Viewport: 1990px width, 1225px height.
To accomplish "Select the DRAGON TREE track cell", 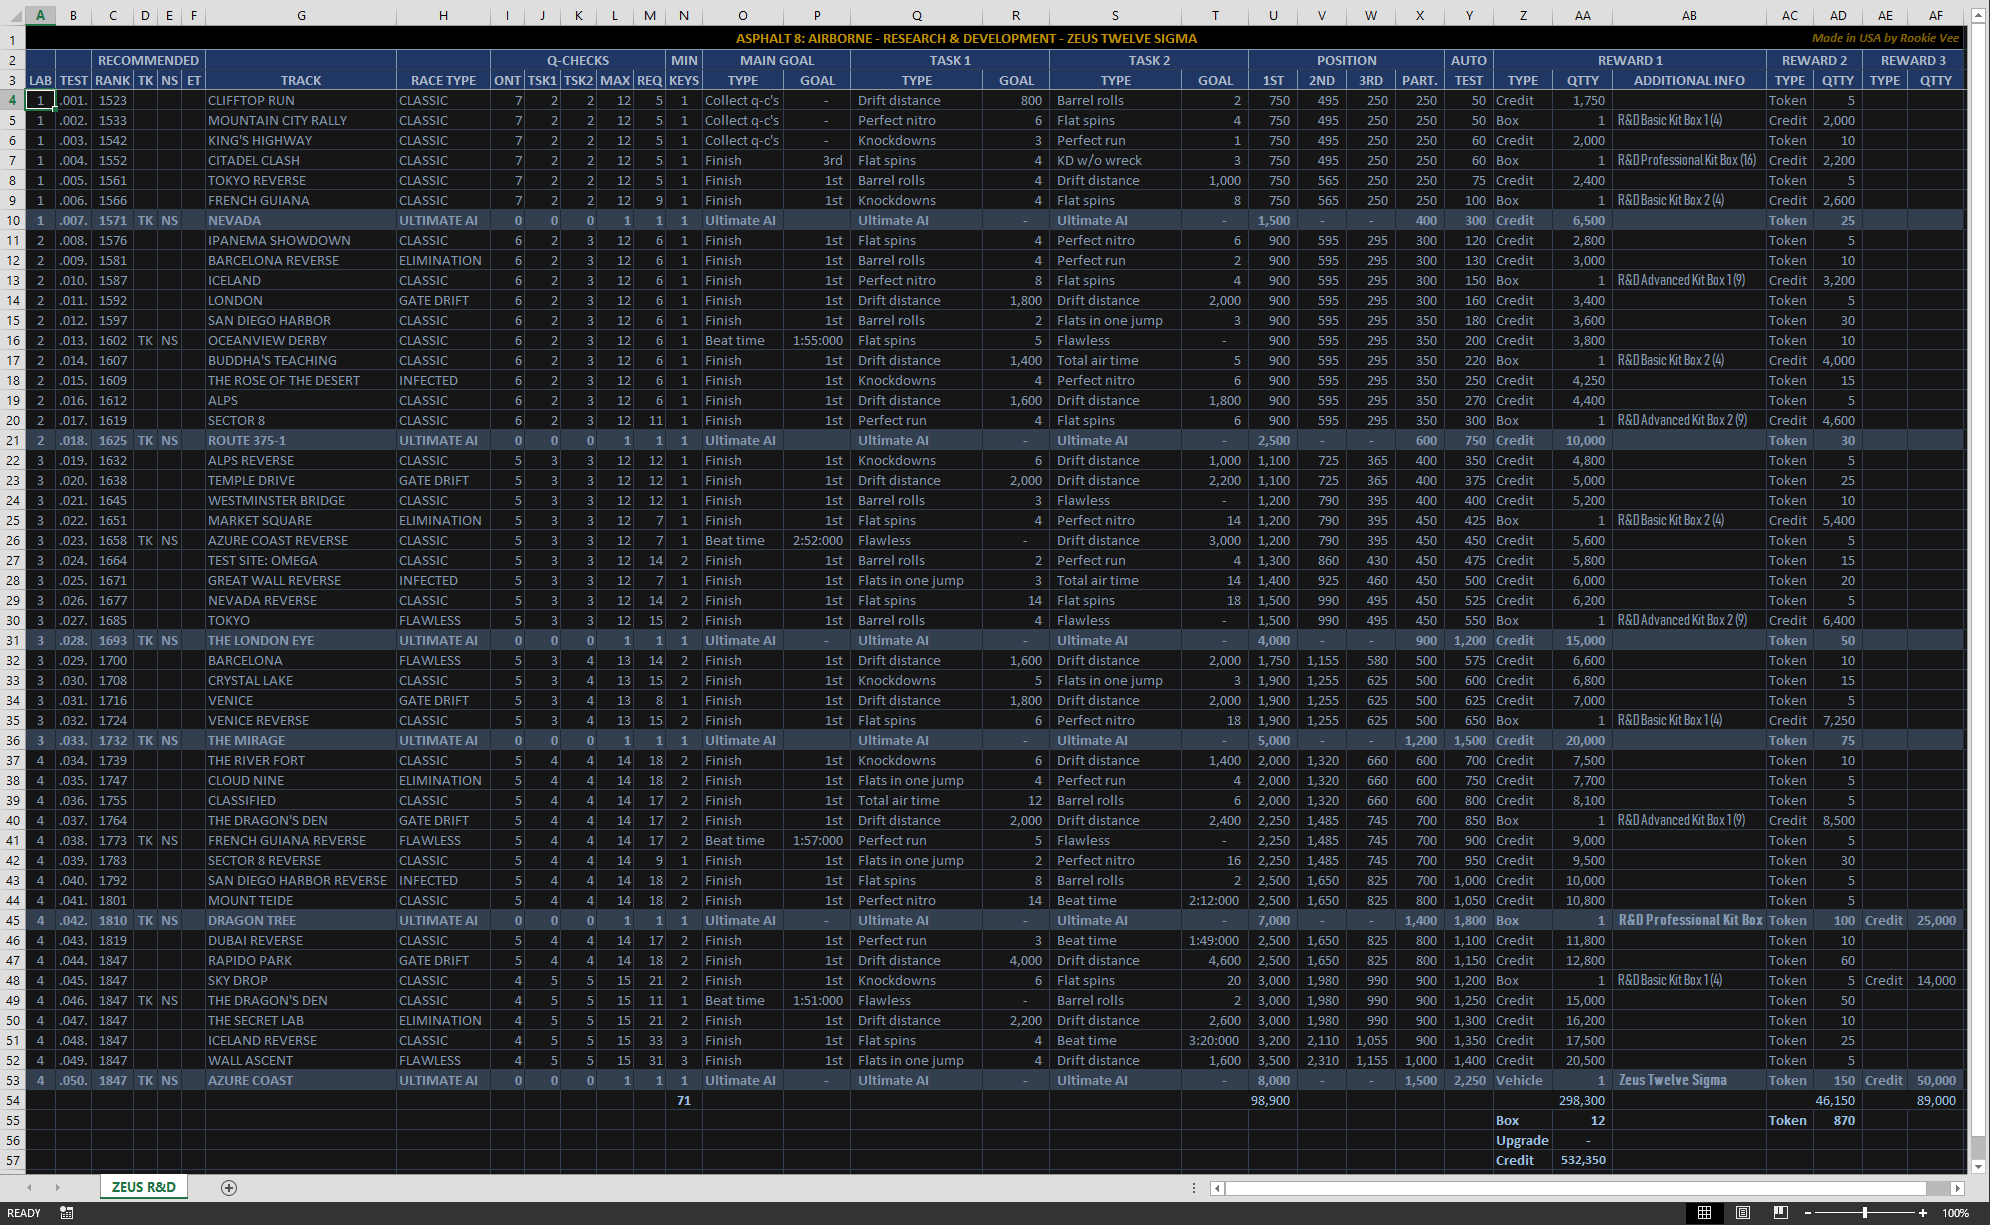I will coord(301,920).
